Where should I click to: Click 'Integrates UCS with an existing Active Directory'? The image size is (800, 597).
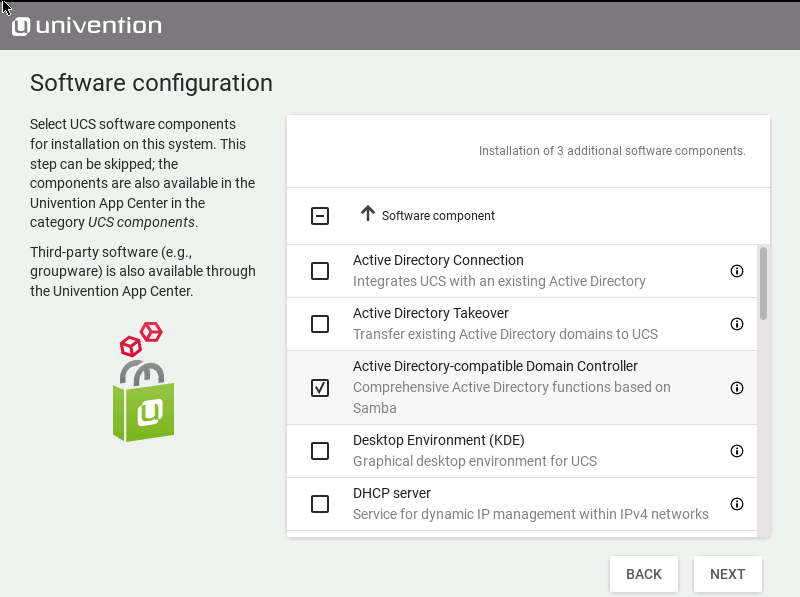(499, 281)
